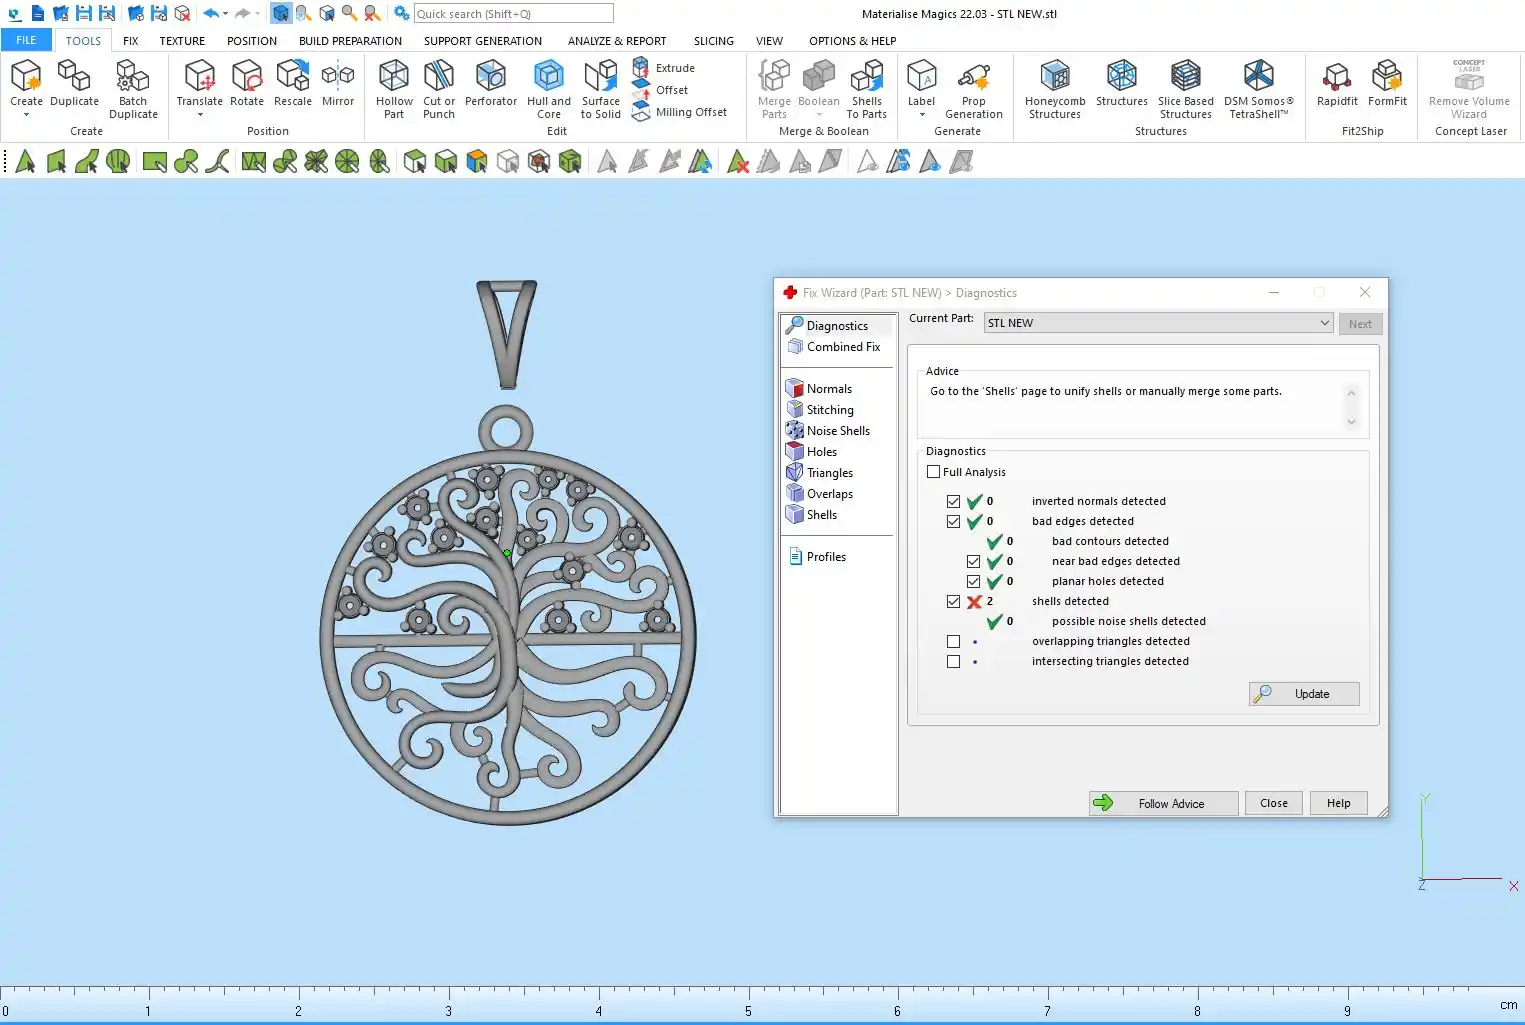Uncheck the shells detected checkbox

pyautogui.click(x=953, y=602)
